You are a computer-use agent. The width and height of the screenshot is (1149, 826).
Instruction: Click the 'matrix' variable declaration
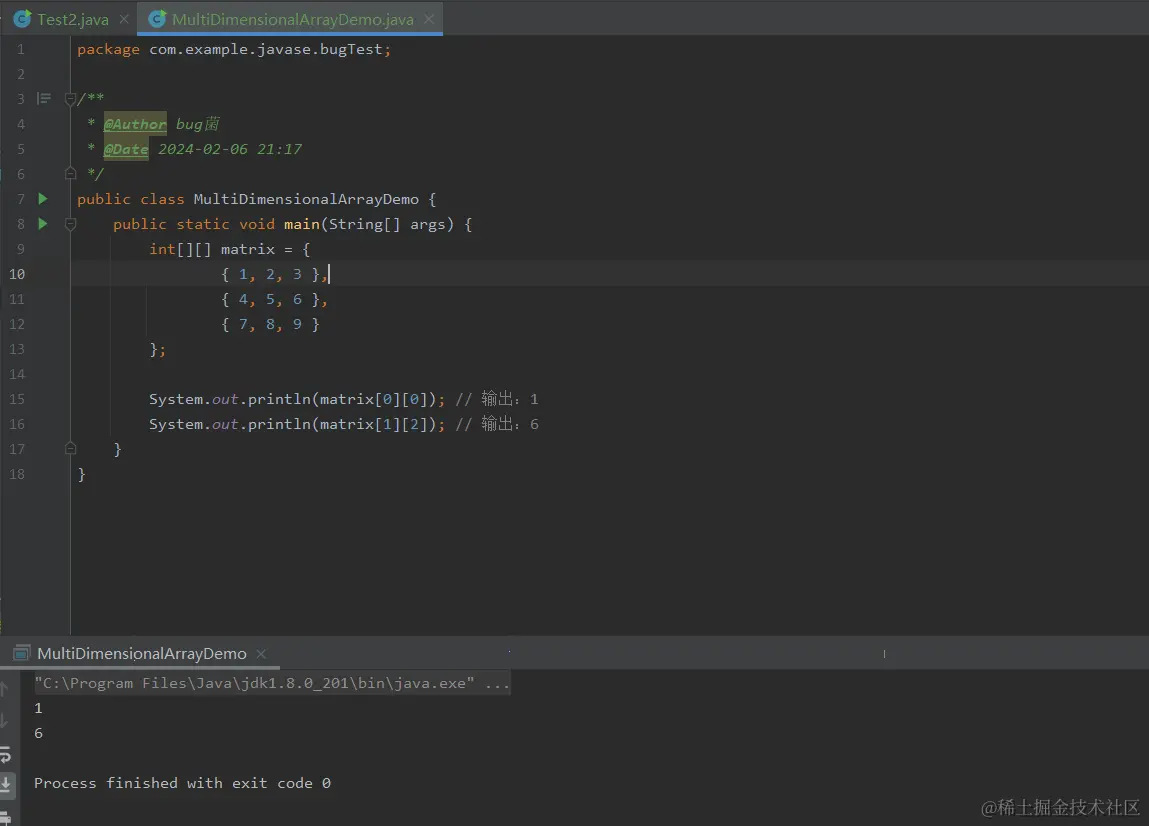(x=248, y=249)
